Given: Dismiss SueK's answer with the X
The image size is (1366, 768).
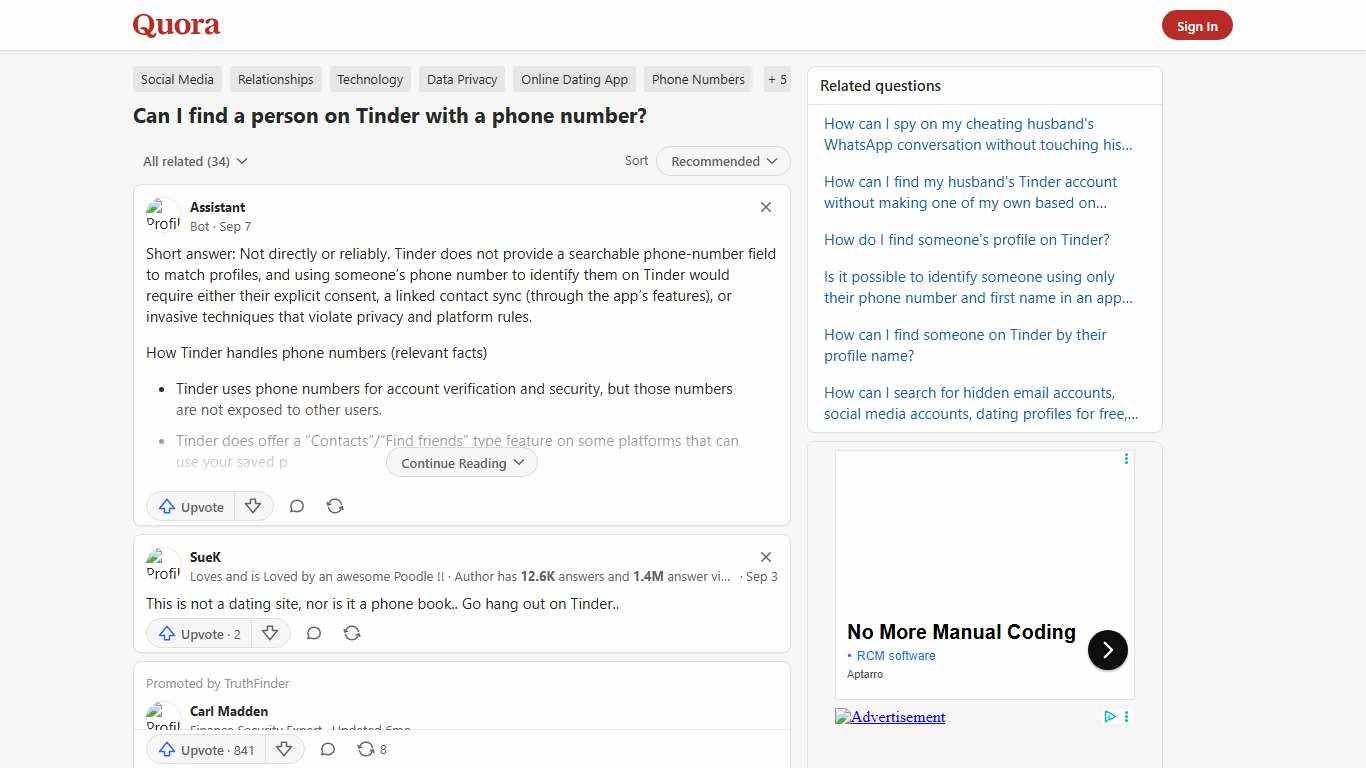Looking at the screenshot, I should coord(765,557).
